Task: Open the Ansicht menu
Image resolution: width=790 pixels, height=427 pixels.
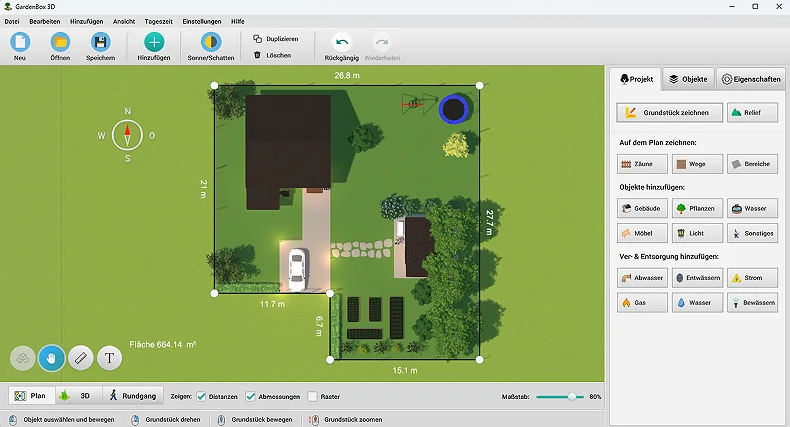Action: (x=124, y=22)
